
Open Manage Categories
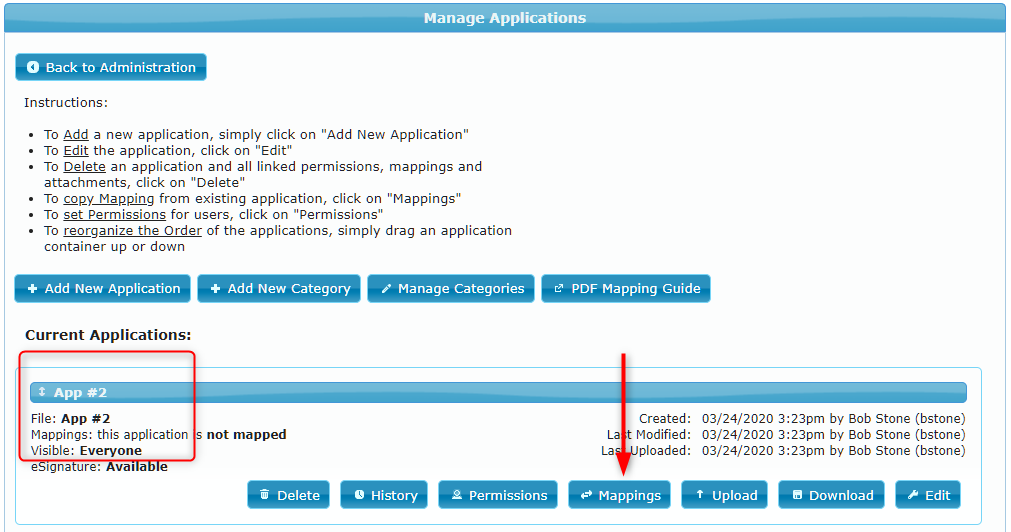coord(451,289)
